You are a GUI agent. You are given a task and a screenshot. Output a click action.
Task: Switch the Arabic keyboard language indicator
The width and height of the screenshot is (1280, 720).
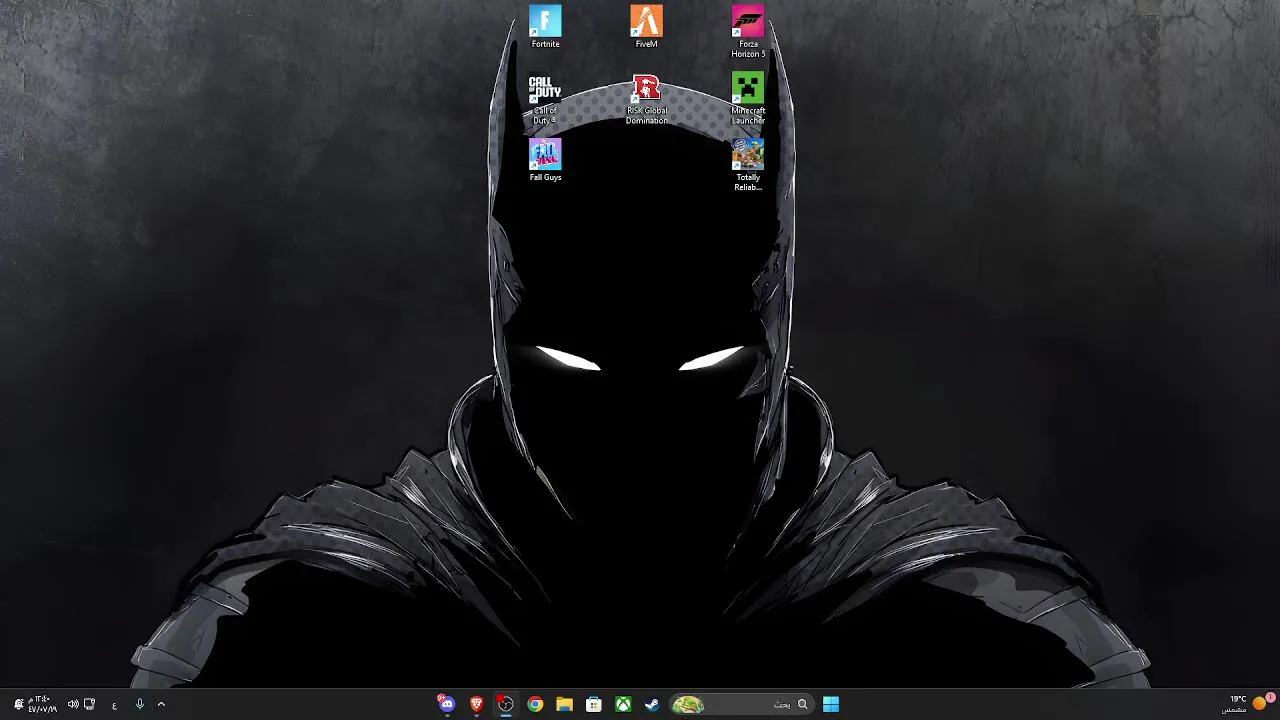pos(114,705)
